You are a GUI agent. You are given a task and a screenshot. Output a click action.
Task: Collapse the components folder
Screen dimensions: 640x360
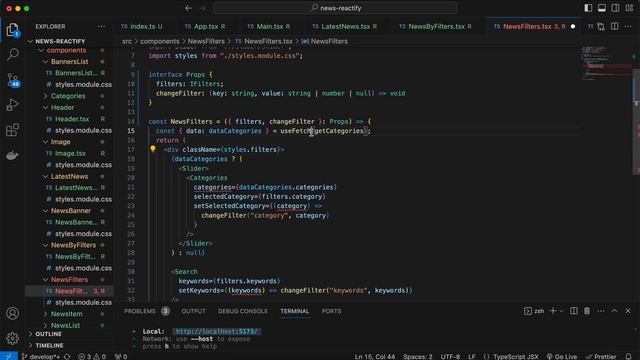(69, 50)
